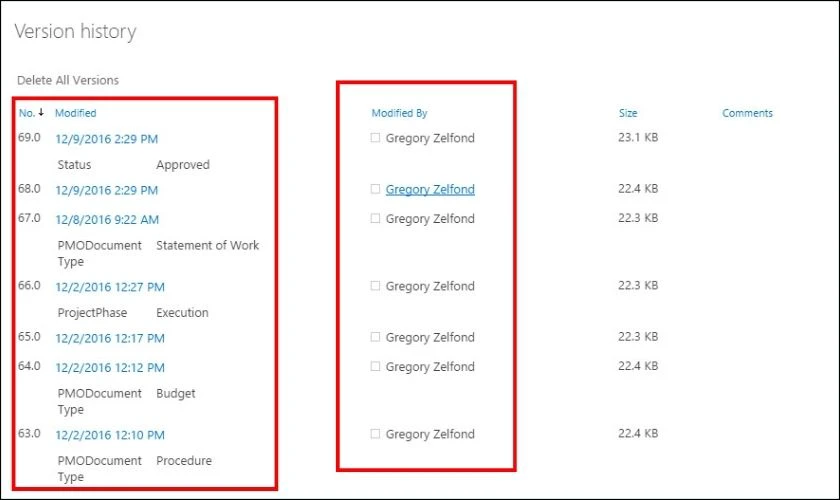Sort by the Modified By column header
The height and width of the screenshot is (500, 840).
[399, 113]
